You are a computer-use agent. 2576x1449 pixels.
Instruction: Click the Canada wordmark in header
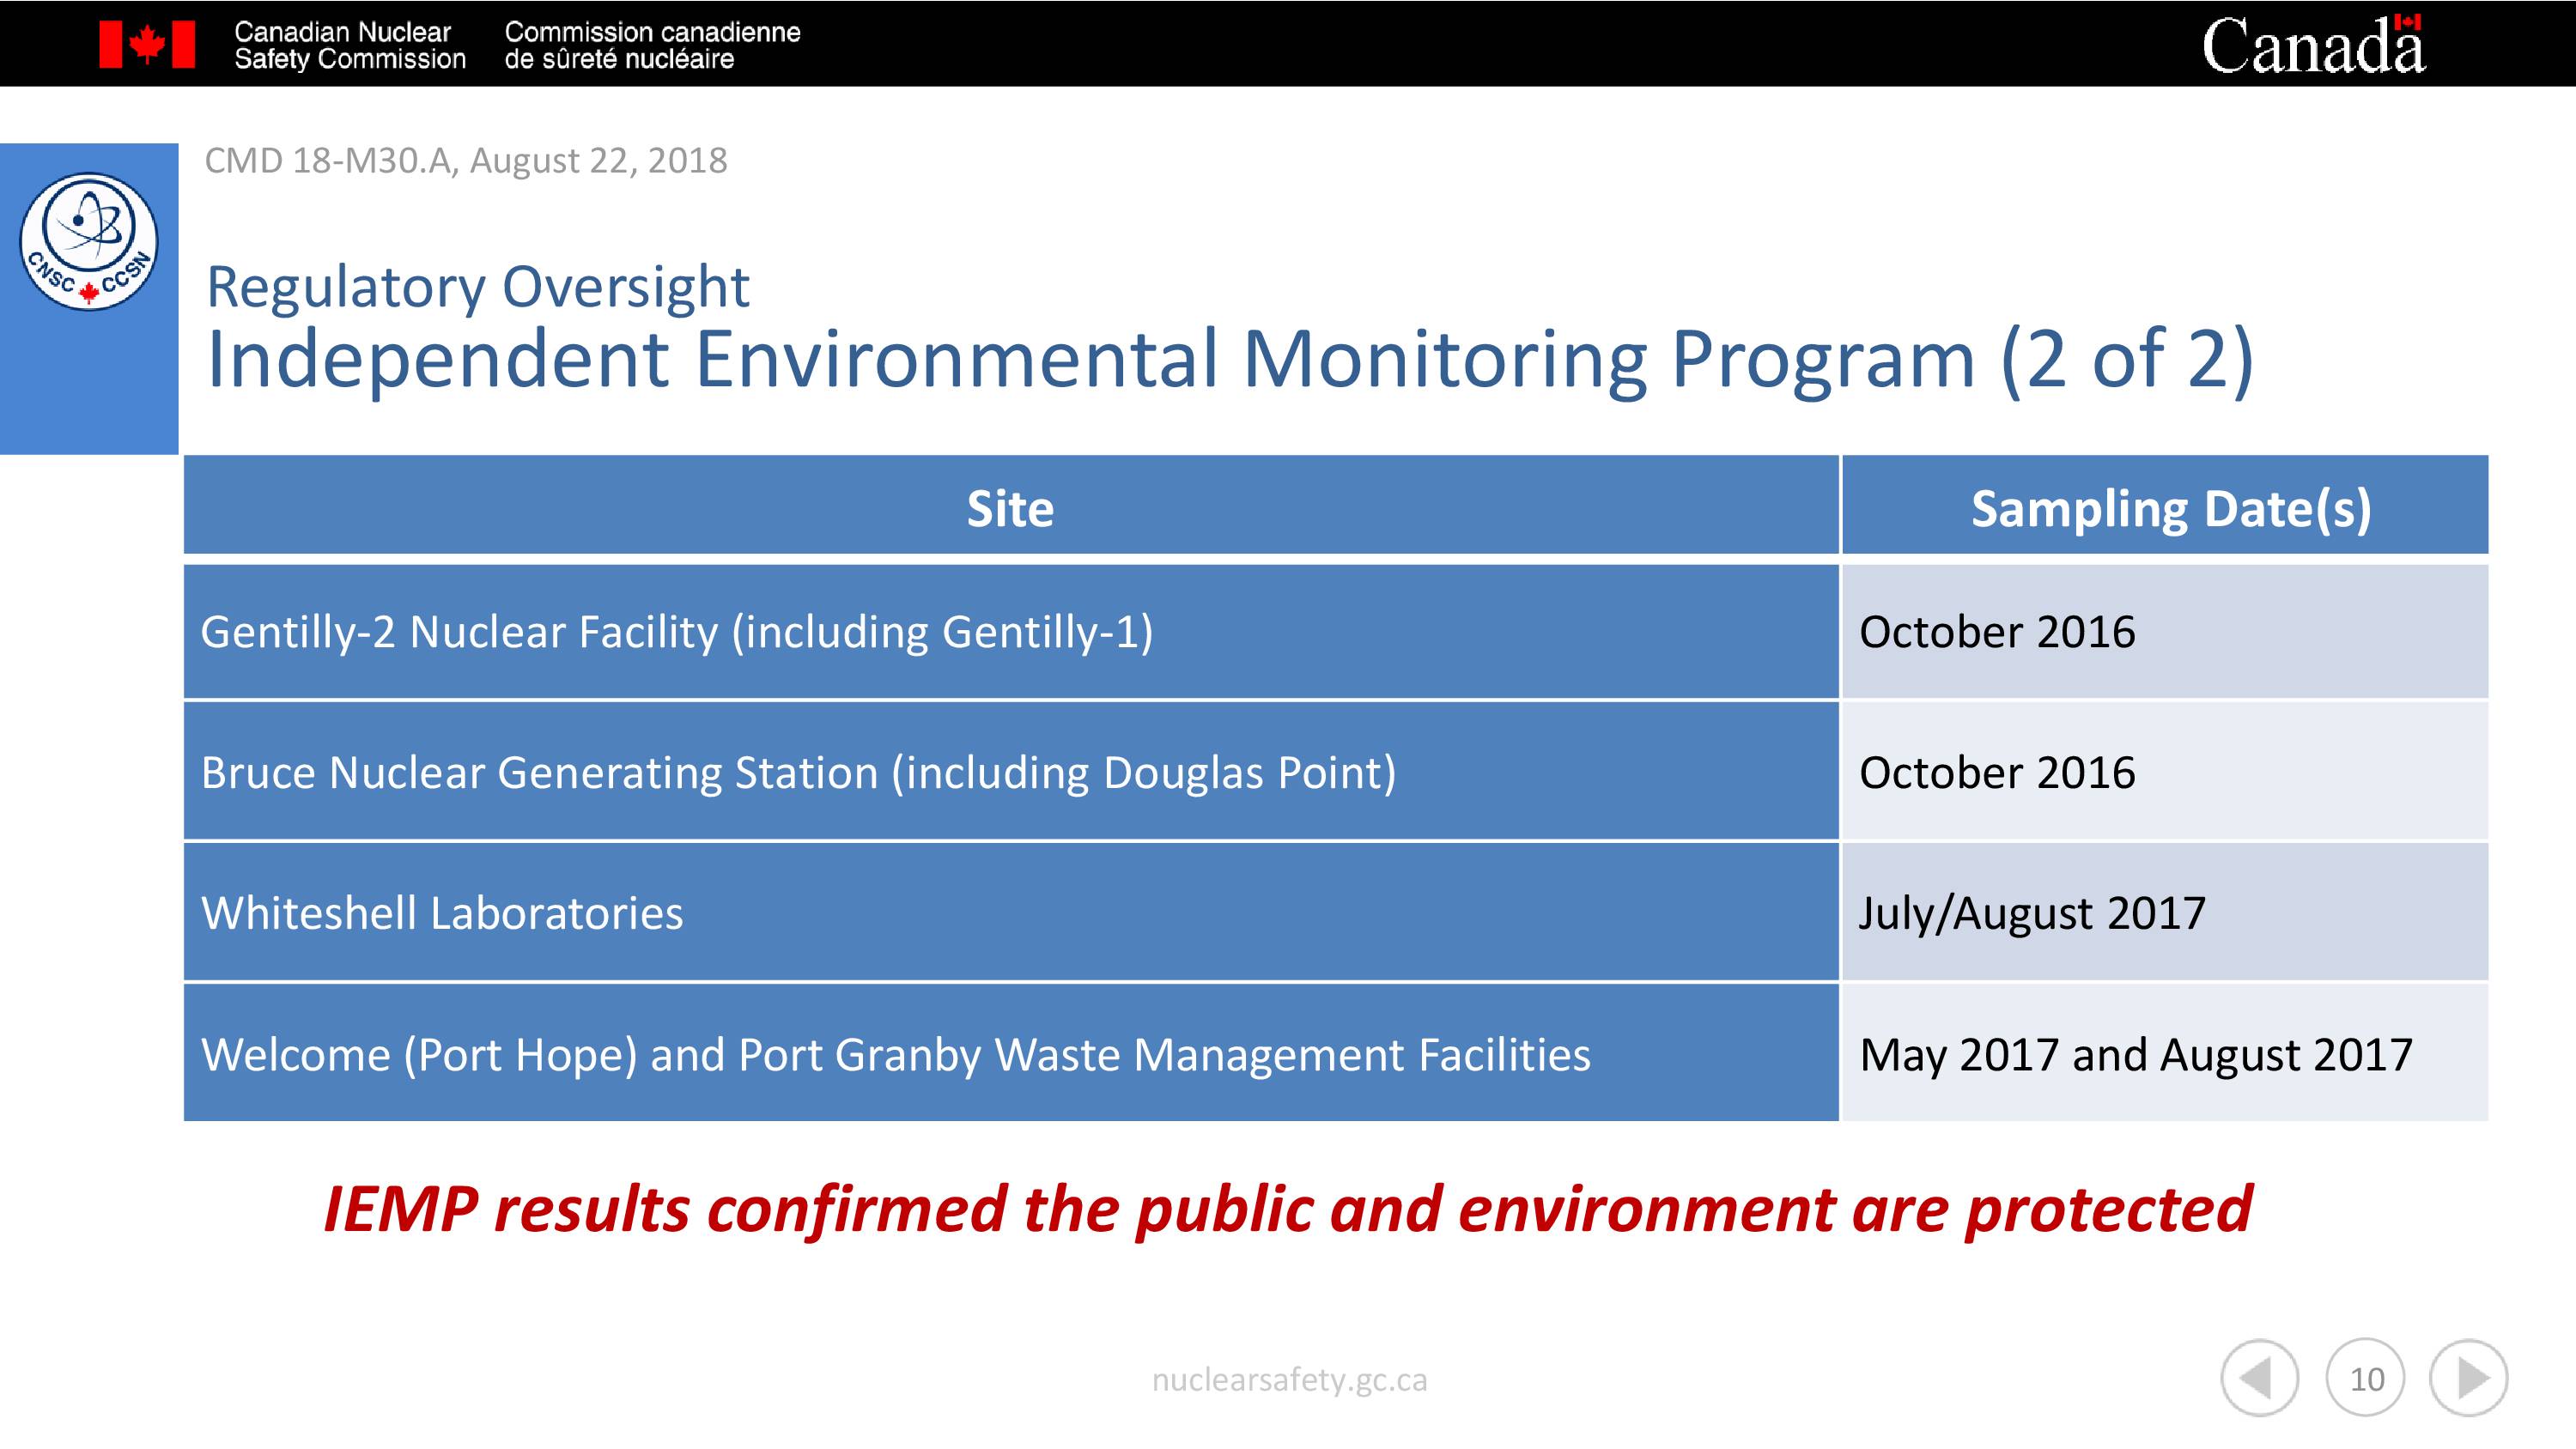[2313, 45]
